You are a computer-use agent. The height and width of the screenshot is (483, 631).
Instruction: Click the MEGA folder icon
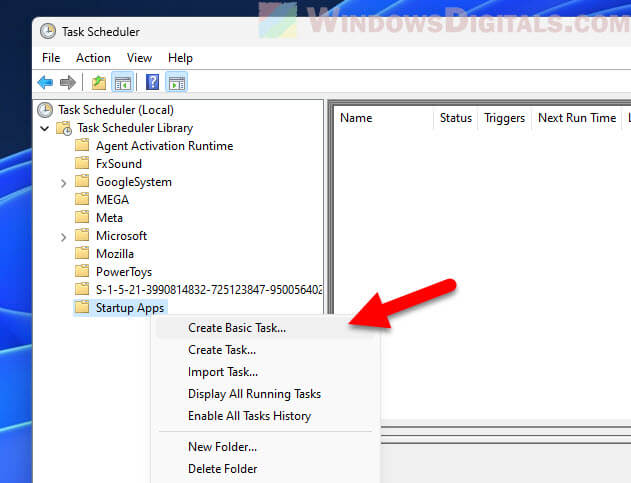tap(82, 199)
